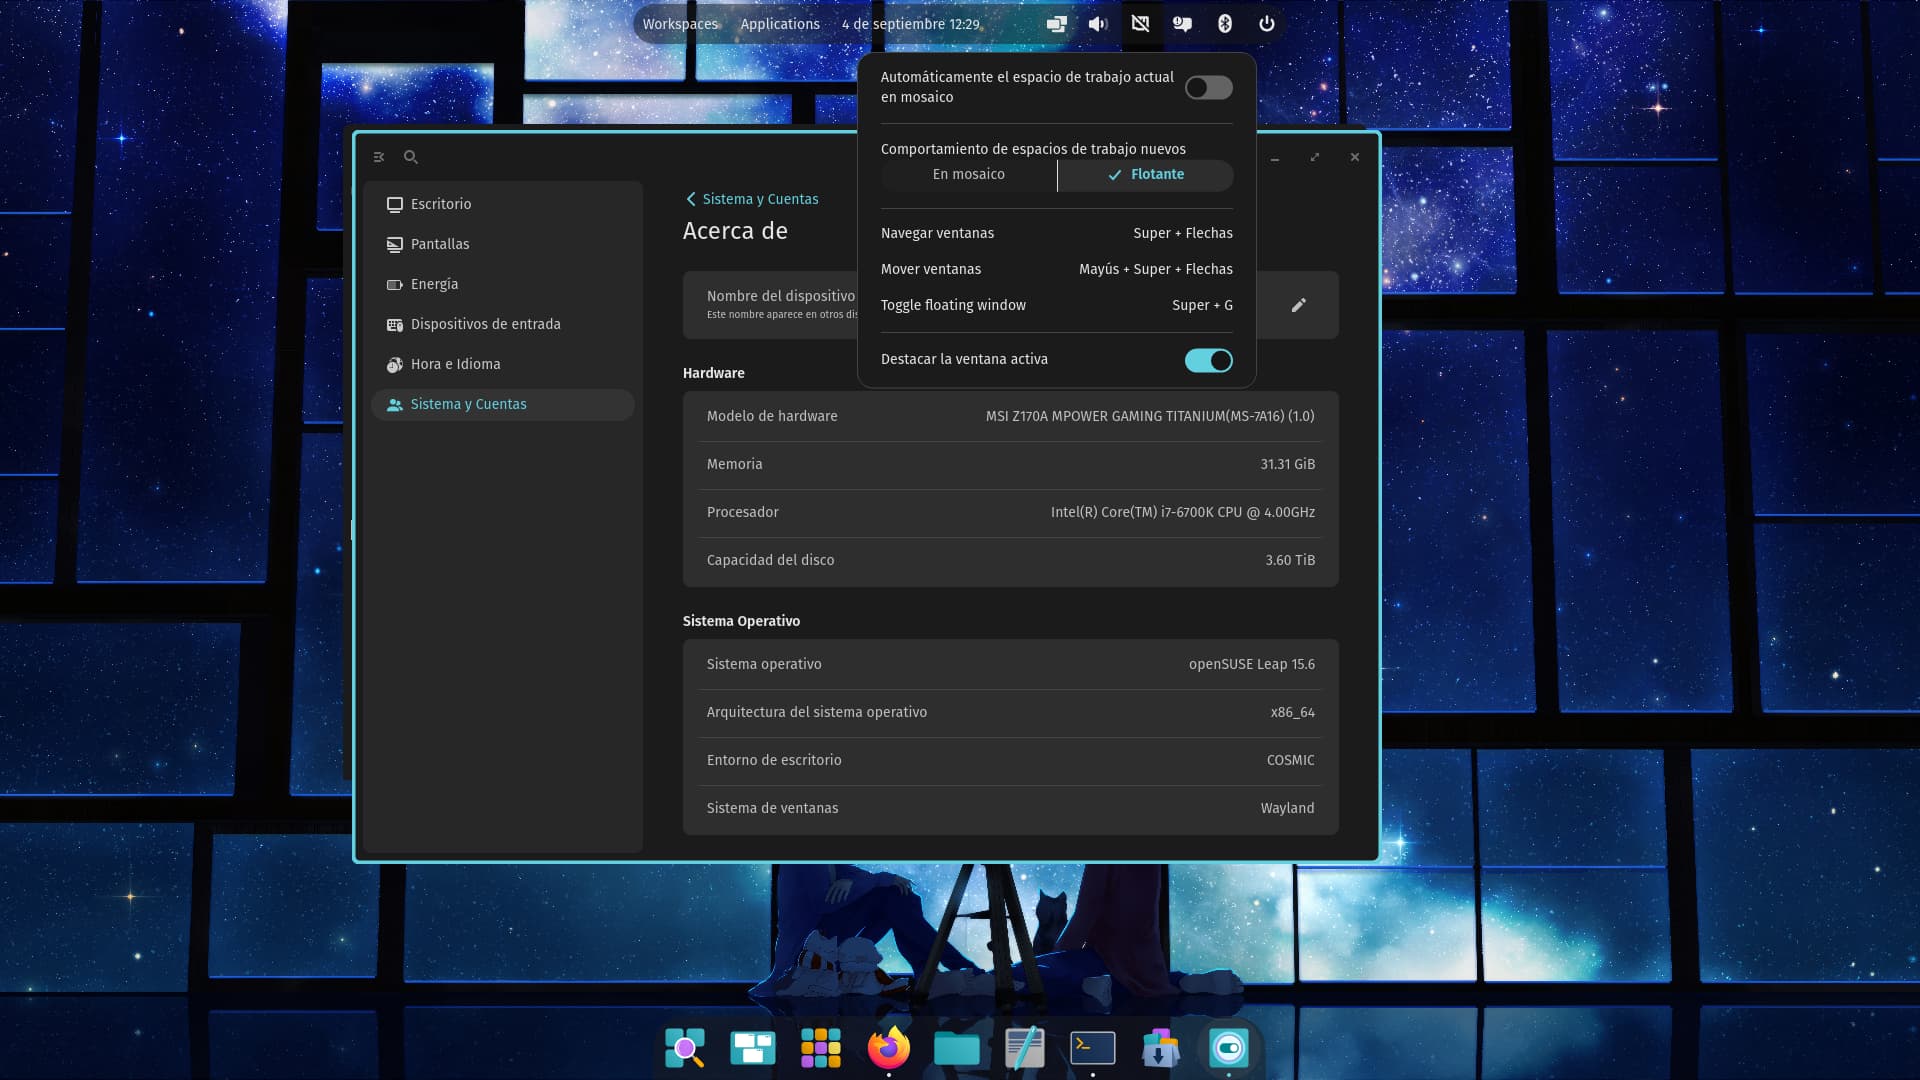Open search in the Settings window
This screenshot has width=1920, height=1080.
pyautogui.click(x=411, y=157)
